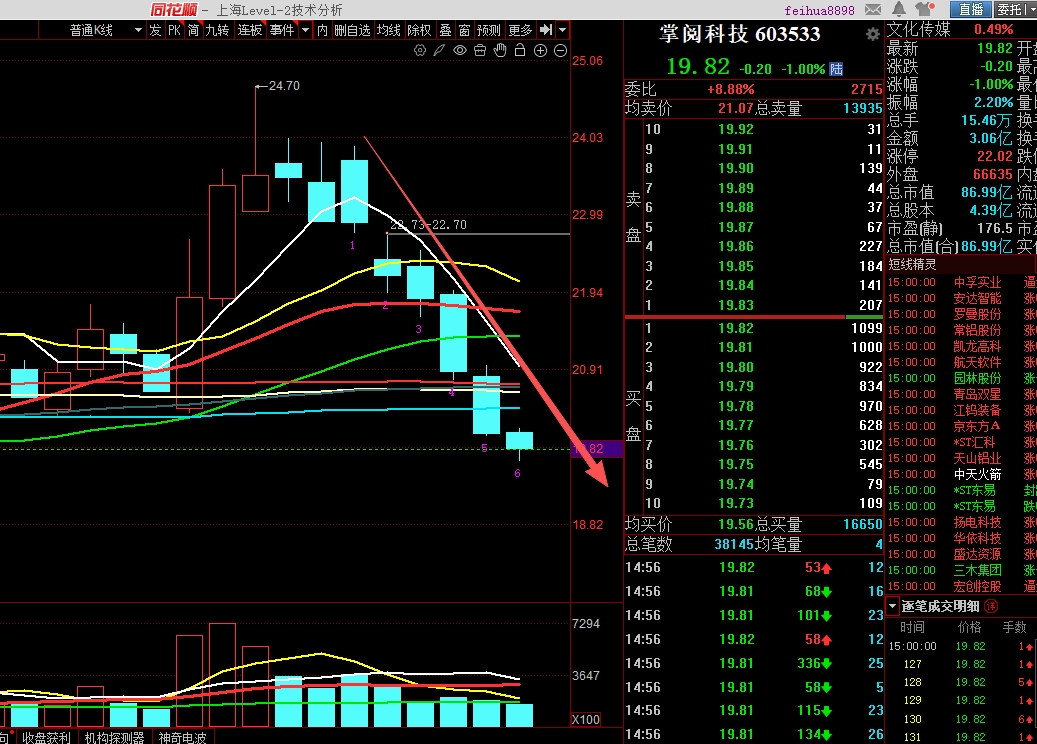The image size is (1037, 744).
Task: Click 涨停 price 22.02
Action: tap(995, 156)
